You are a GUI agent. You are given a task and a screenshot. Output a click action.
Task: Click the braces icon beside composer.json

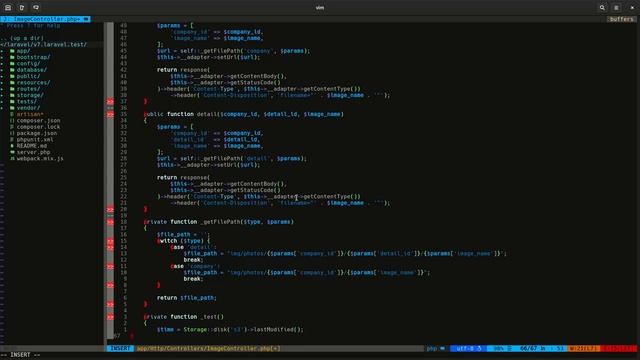point(12,120)
